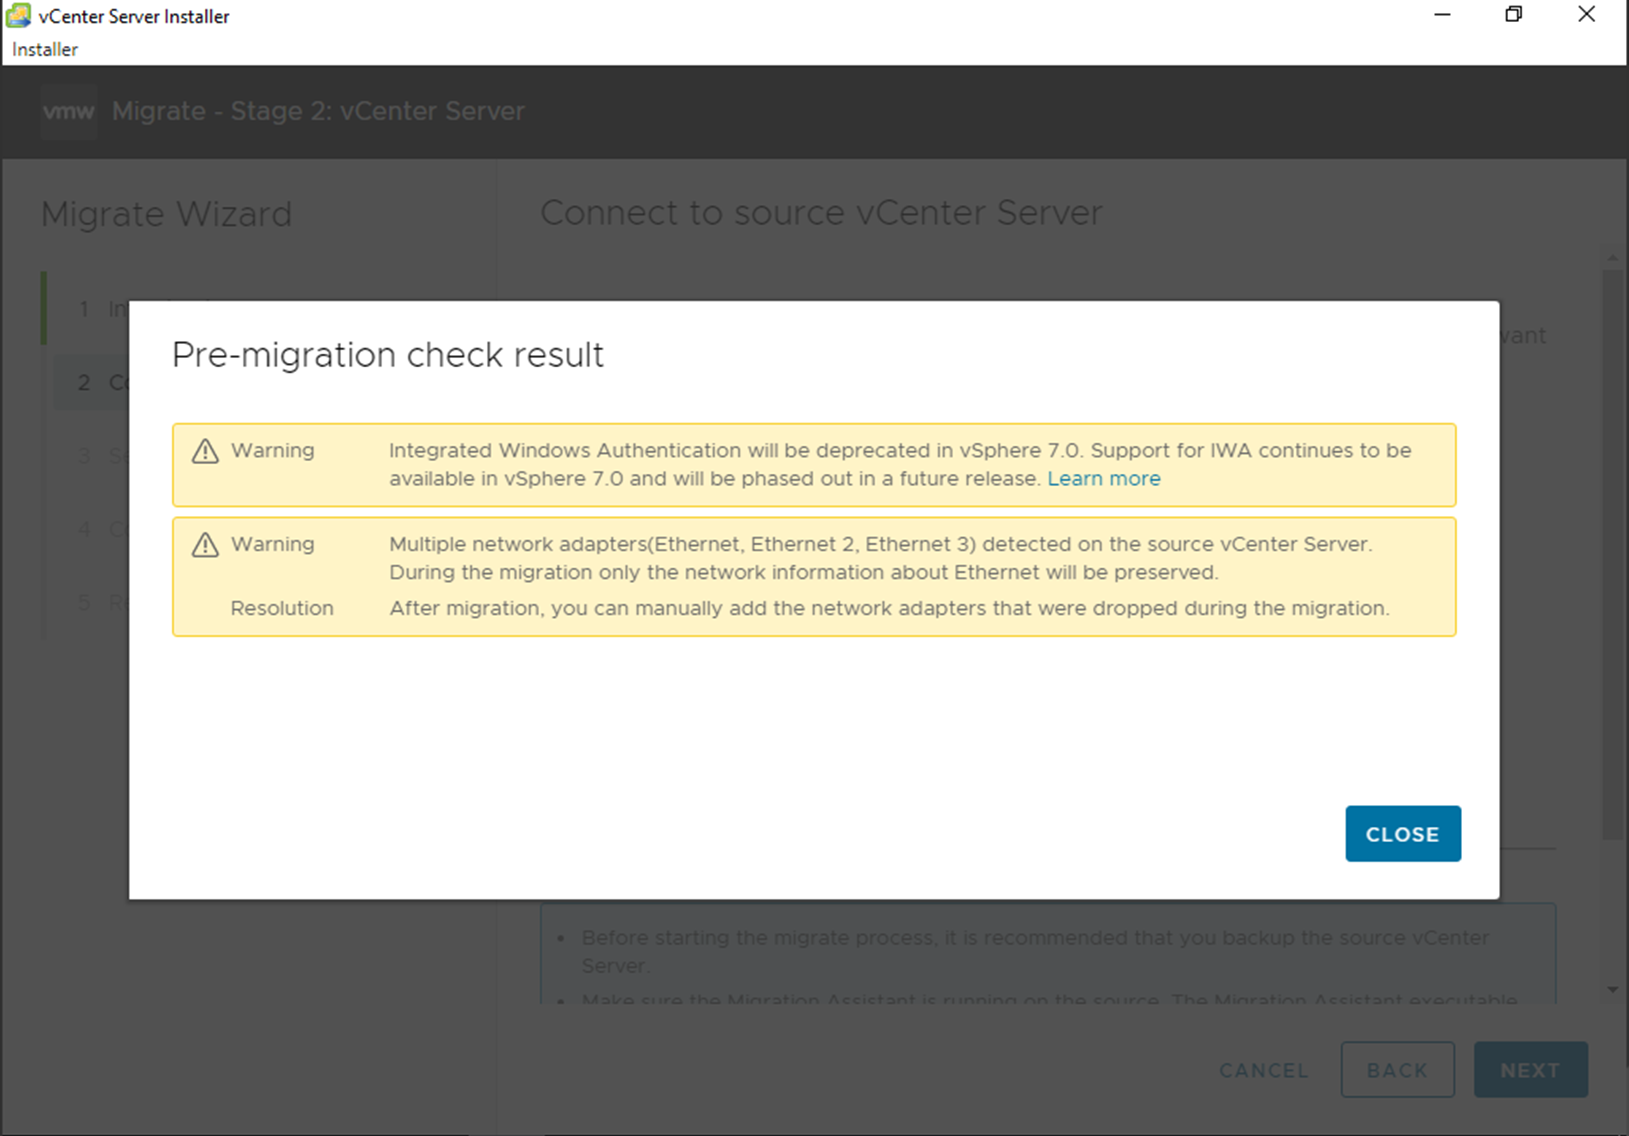Select the Resolution label in the second warning
This screenshot has height=1136, width=1629.
coord(282,608)
